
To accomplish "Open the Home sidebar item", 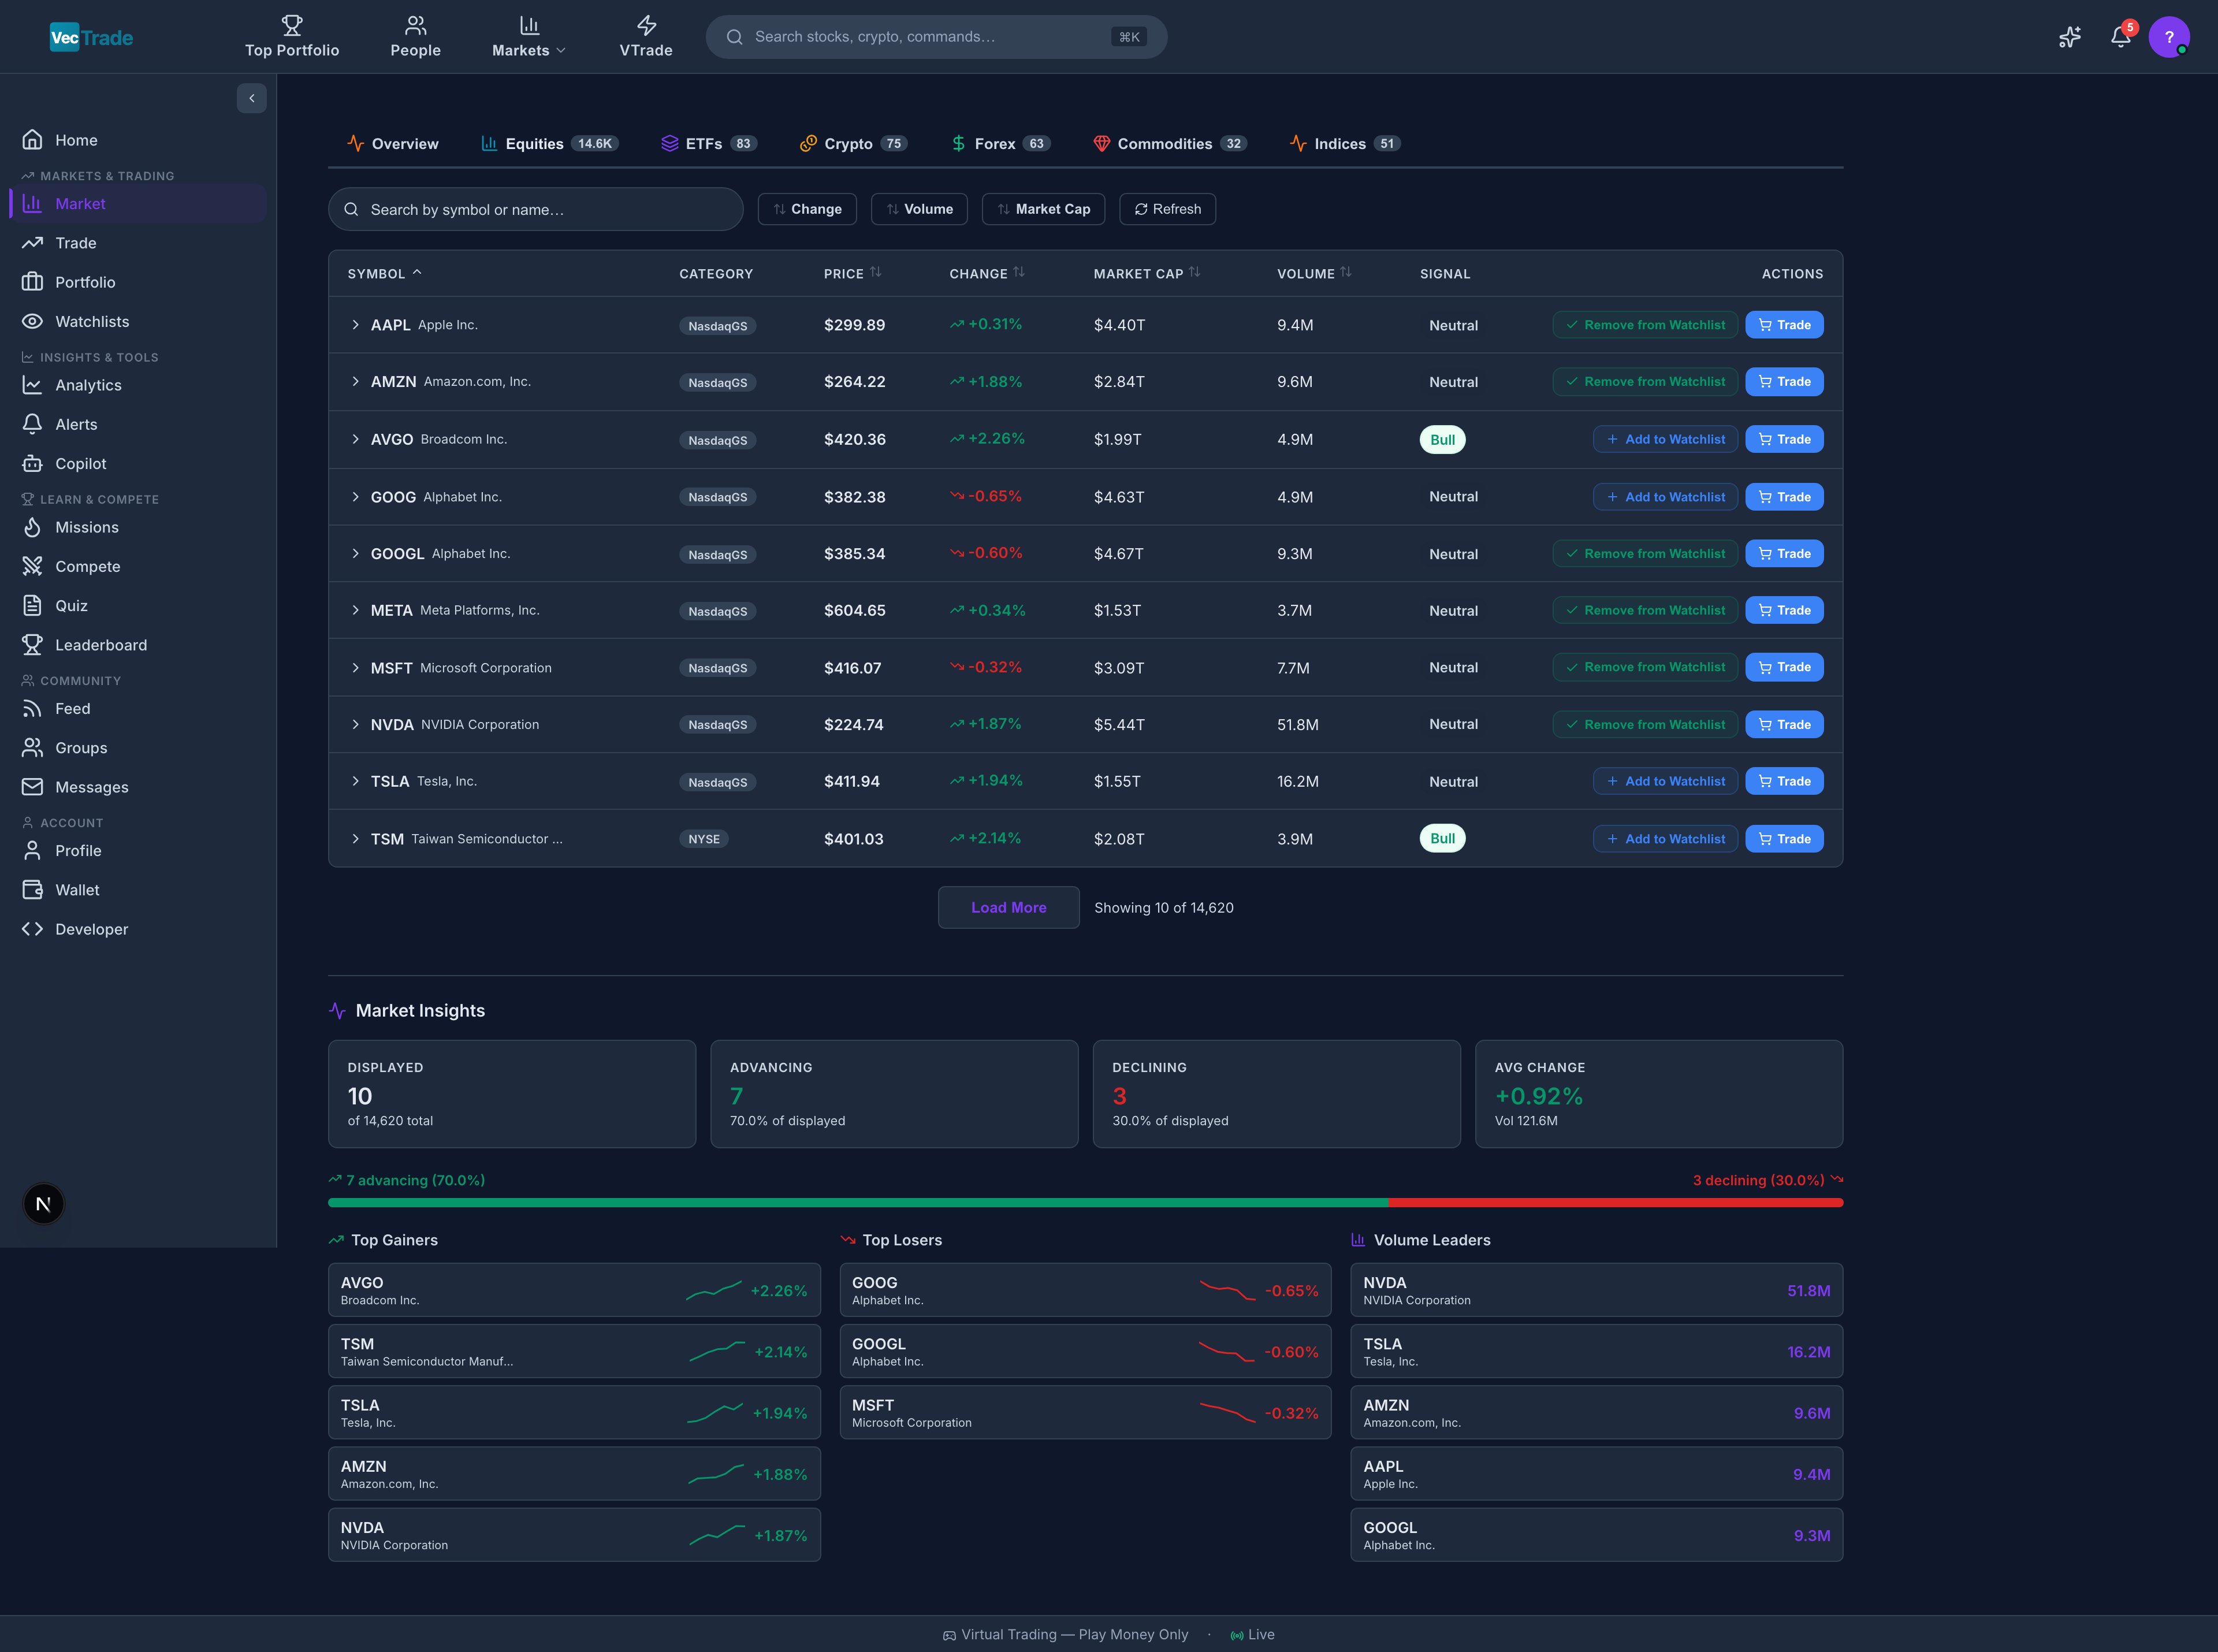I will (x=138, y=140).
